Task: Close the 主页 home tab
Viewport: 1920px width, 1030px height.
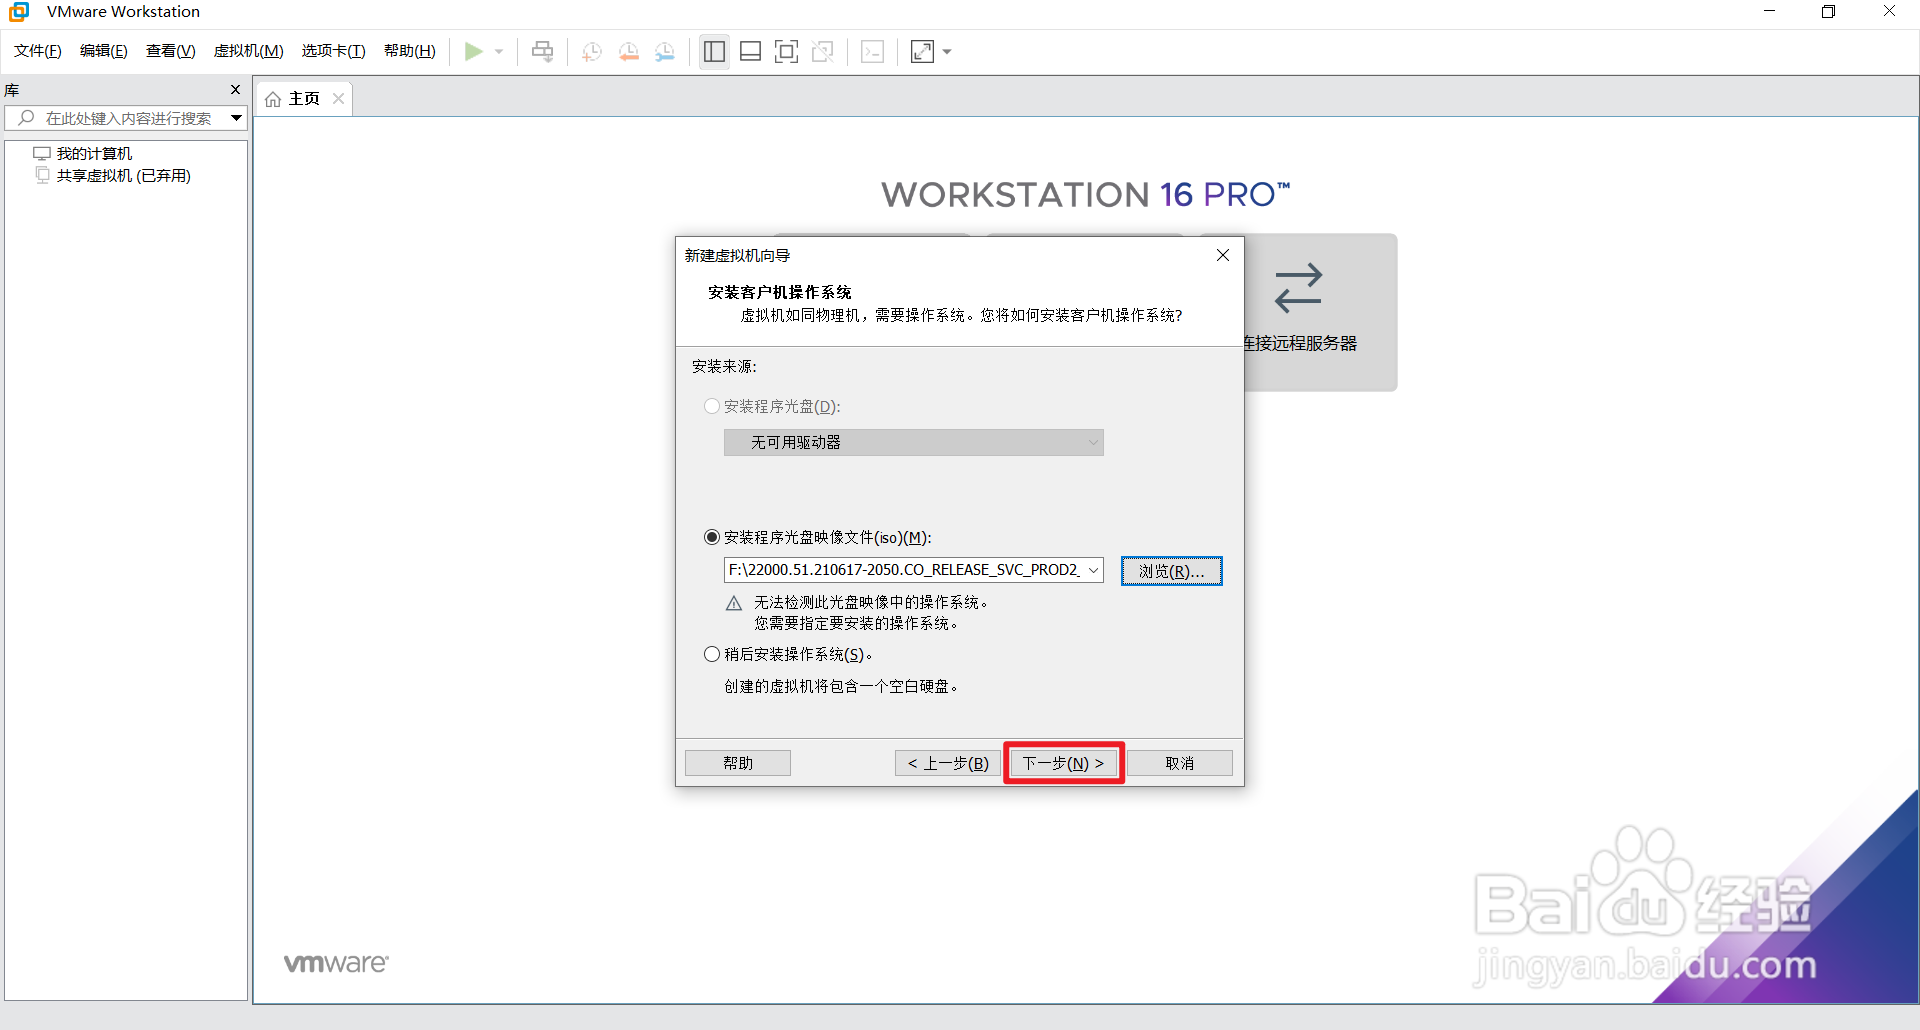Action: 339,98
